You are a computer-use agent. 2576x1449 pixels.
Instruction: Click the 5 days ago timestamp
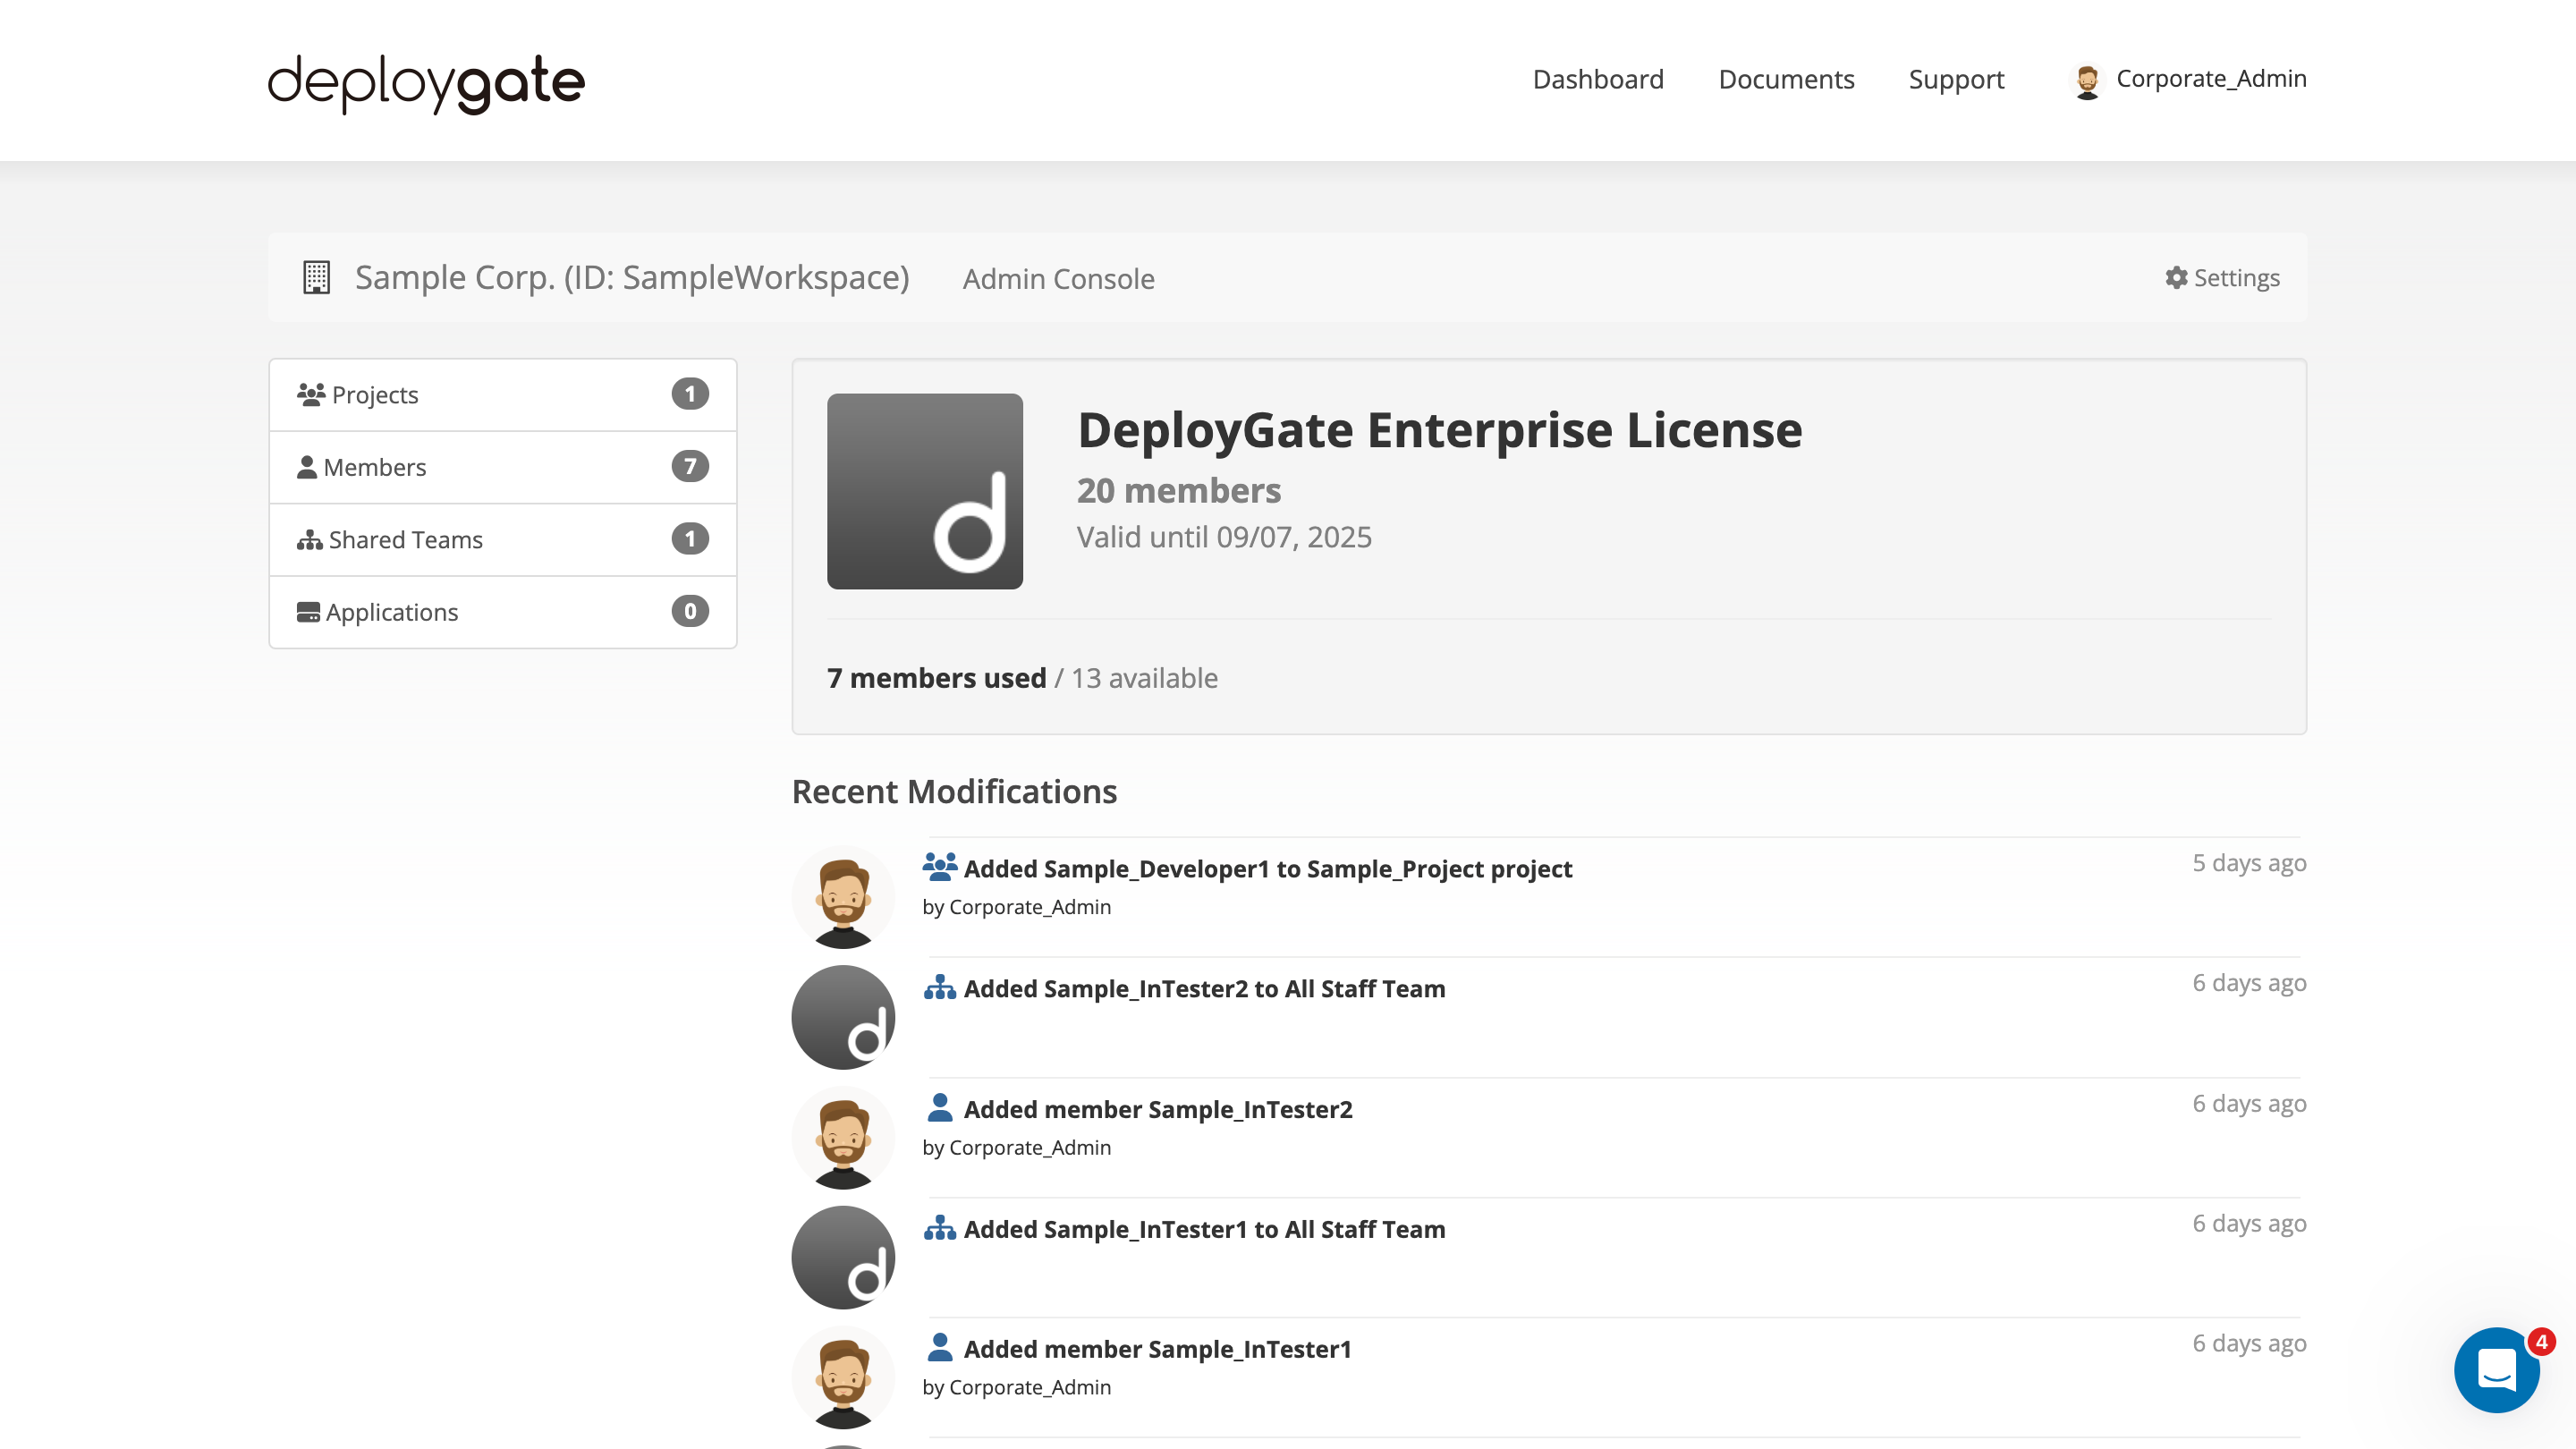click(x=2249, y=863)
